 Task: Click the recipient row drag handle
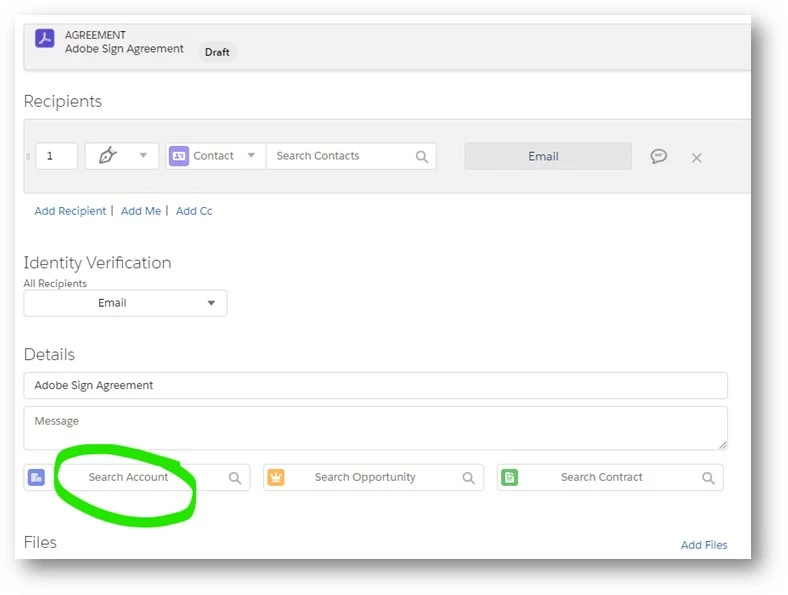[x=28, y=156]
